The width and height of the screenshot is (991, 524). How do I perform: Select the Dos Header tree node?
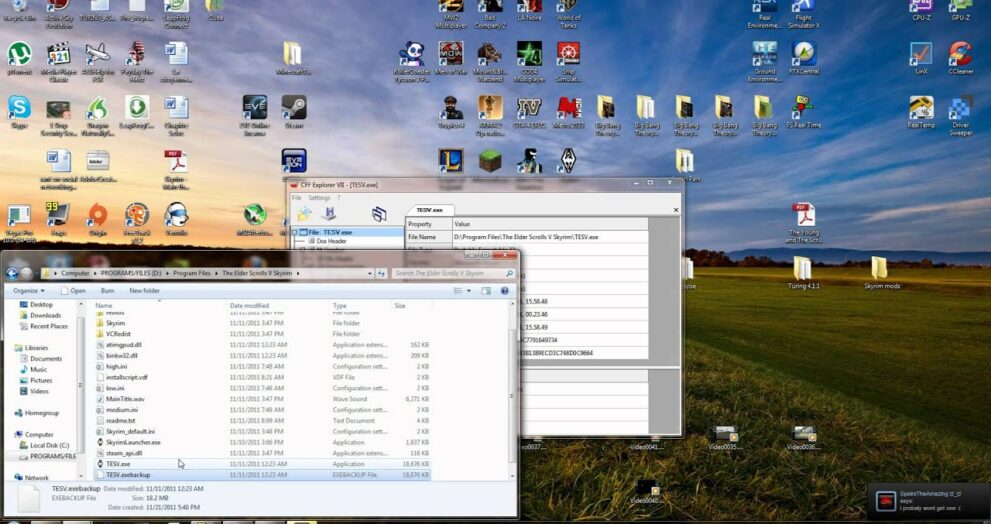click(331, 241)
